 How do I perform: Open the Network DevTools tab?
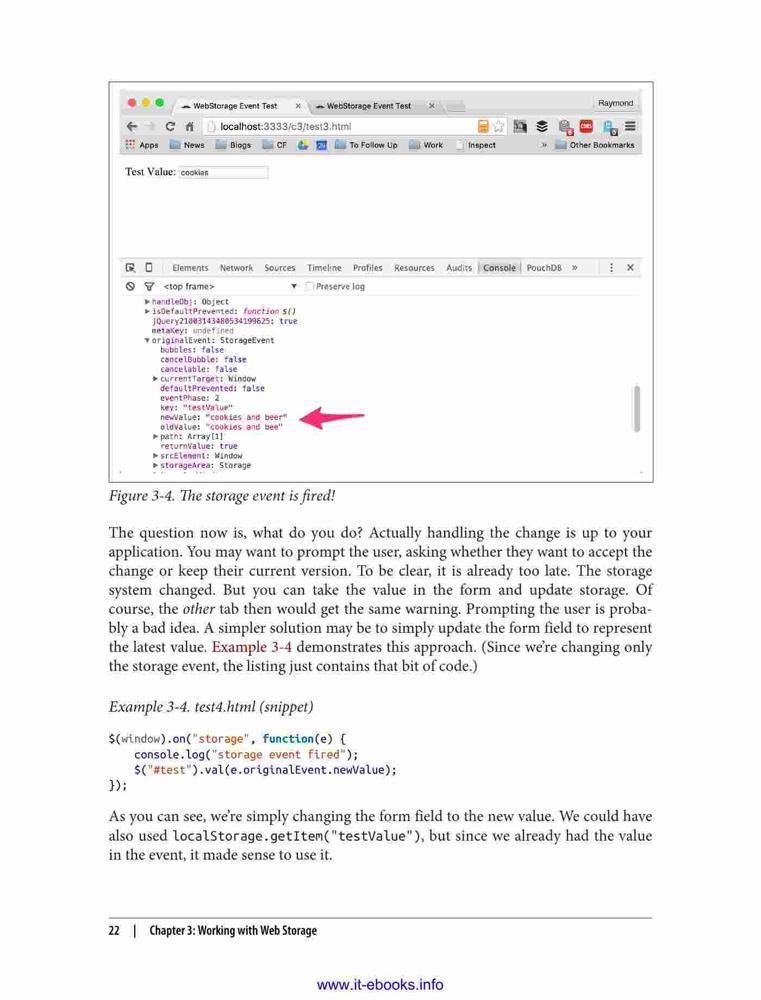tap(236, 268)
